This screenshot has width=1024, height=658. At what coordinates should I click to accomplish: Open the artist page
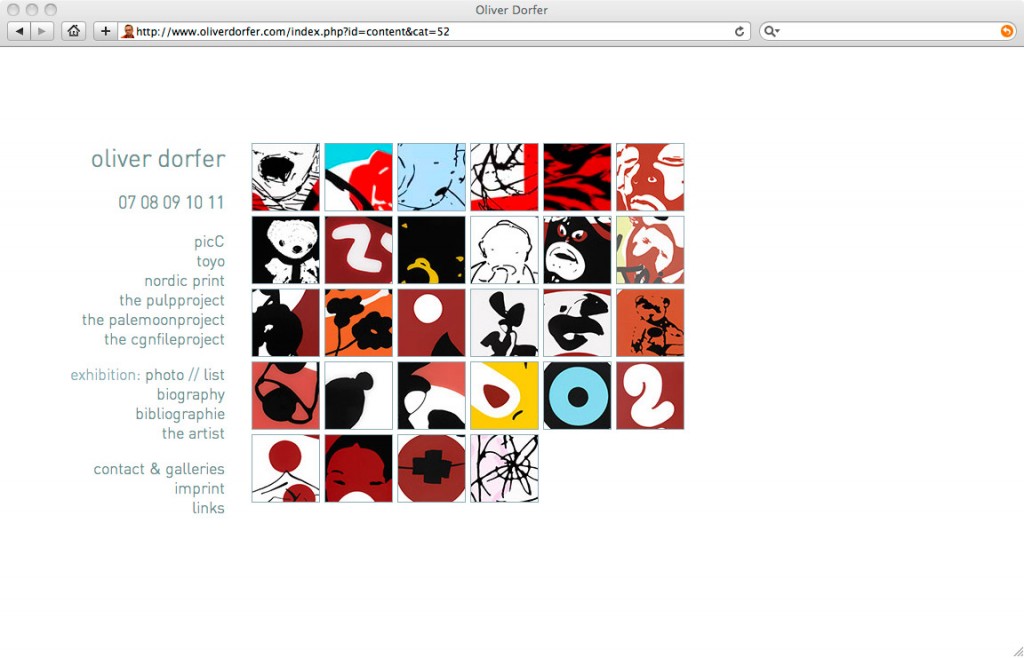click(x=193, y=433)
